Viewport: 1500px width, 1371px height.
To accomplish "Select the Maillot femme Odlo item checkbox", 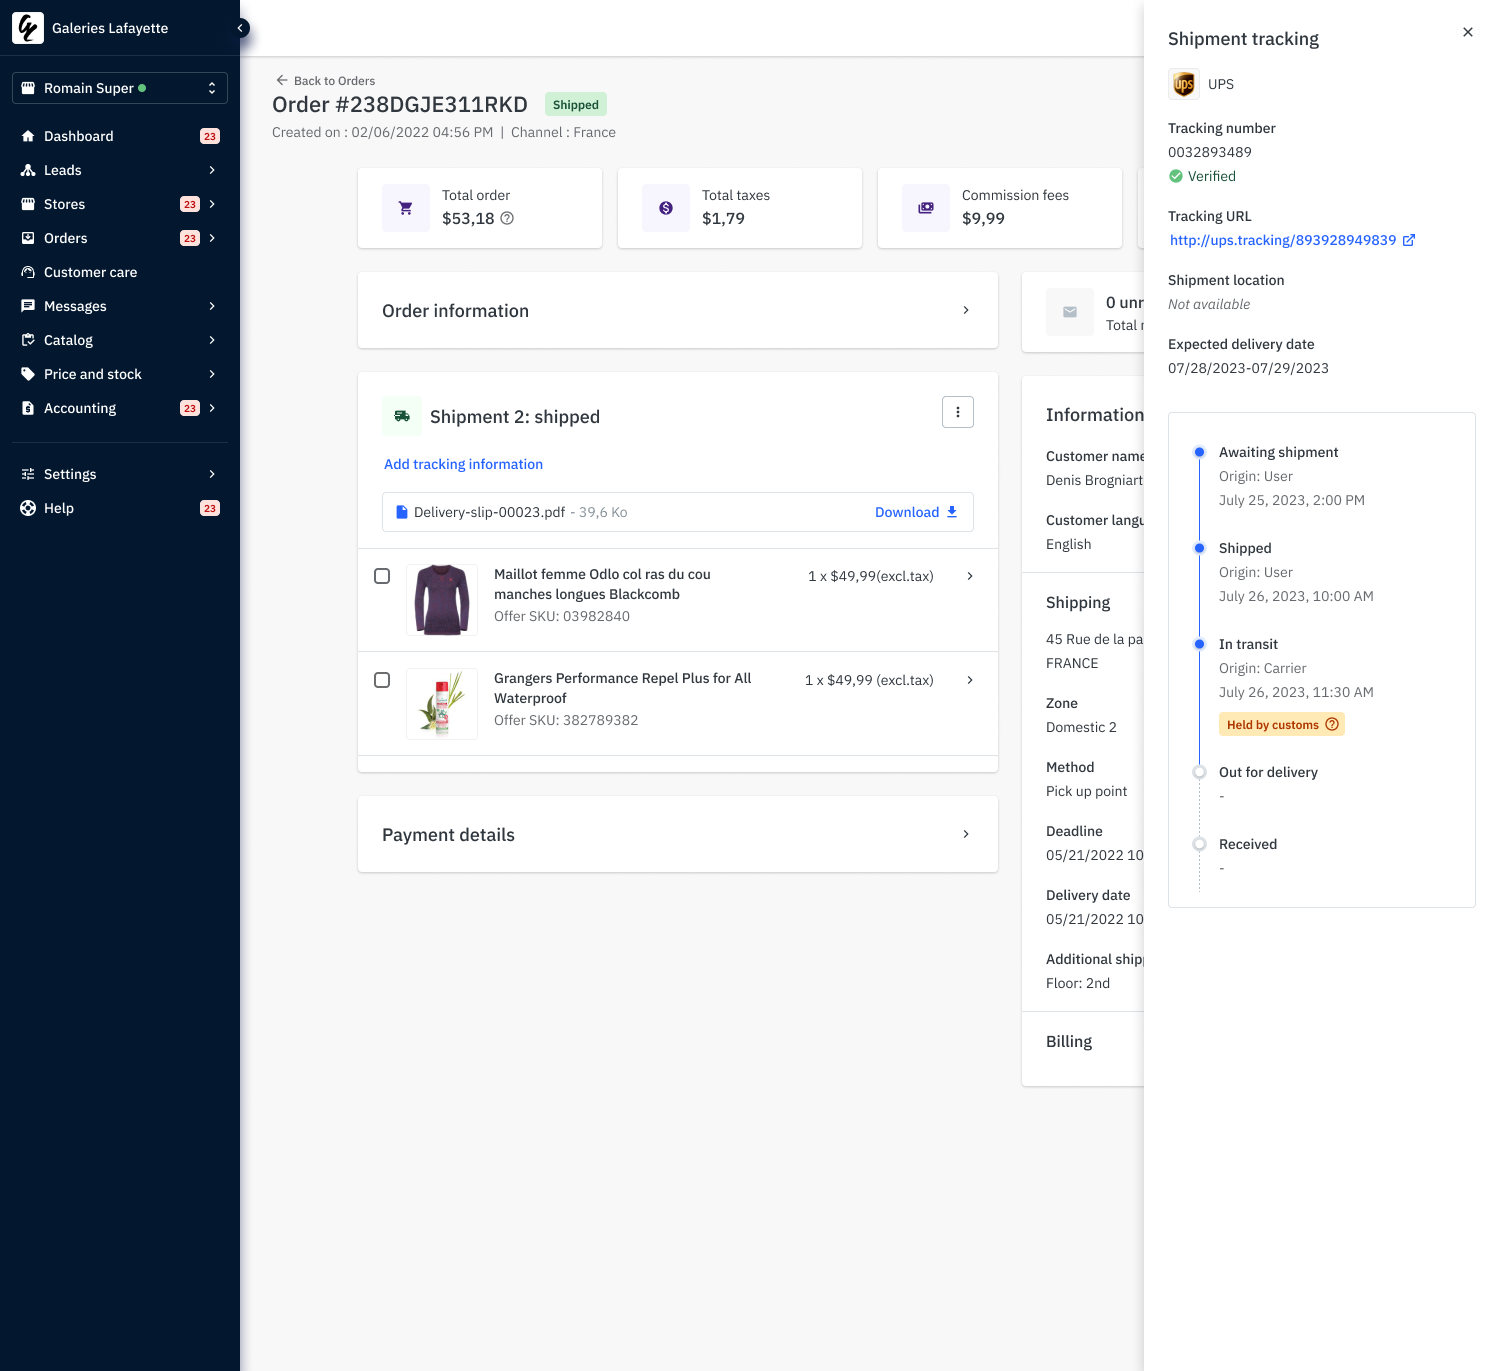I will (382, 576).
